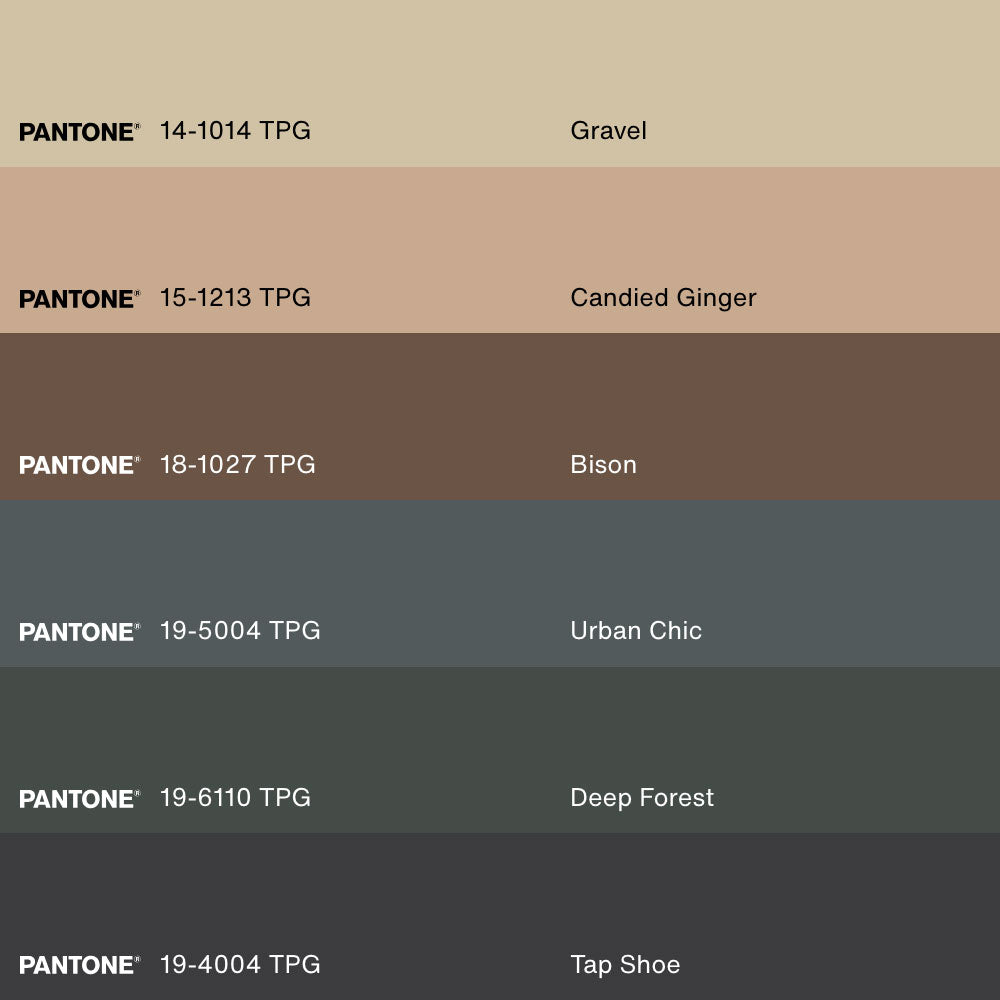
Task: Select the PANTONE logo in the Bison row
Action: [x=79, y=465]
